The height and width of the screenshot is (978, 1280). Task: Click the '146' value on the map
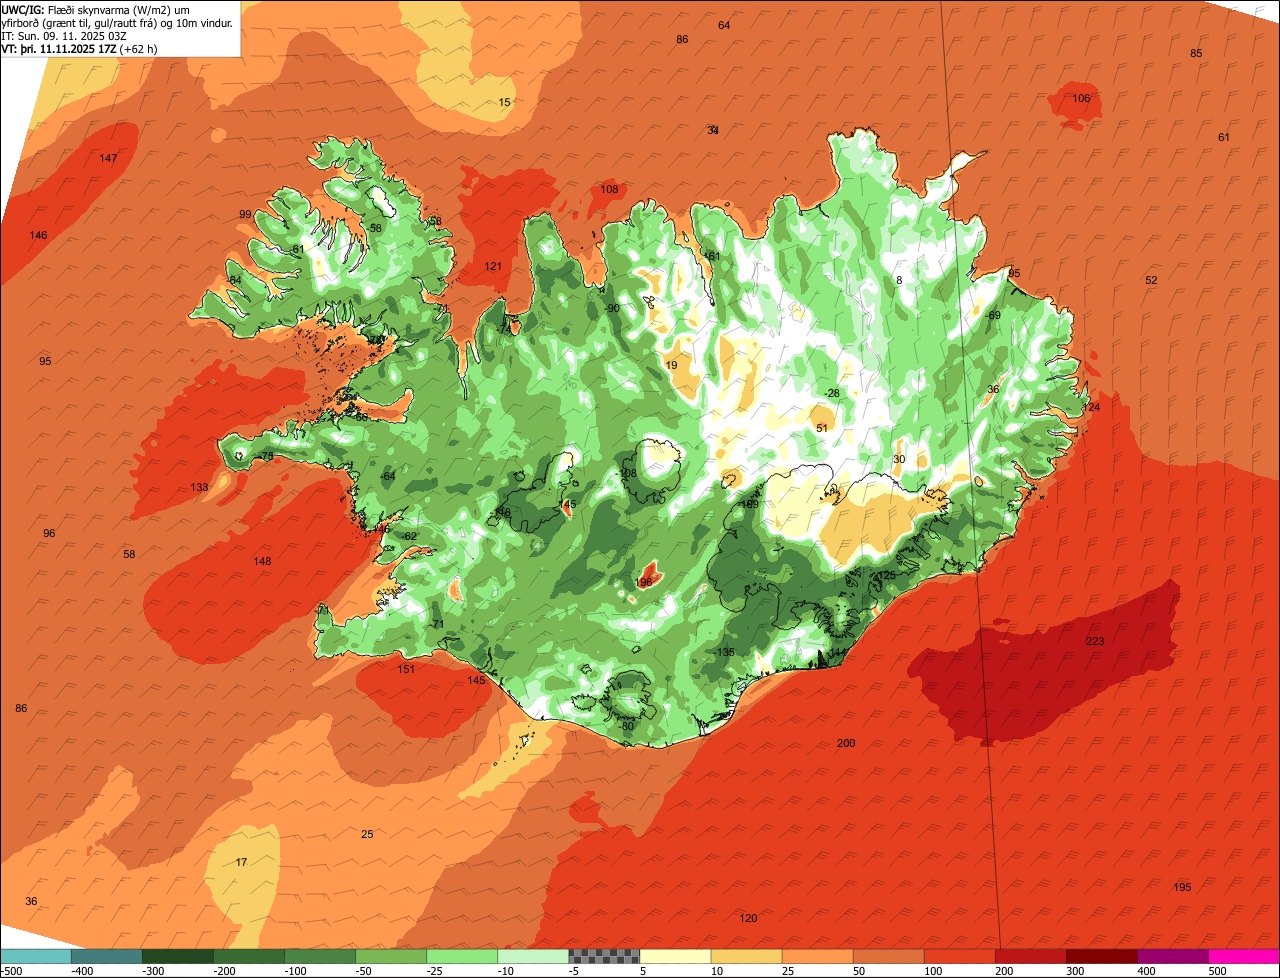pos(38,235)
